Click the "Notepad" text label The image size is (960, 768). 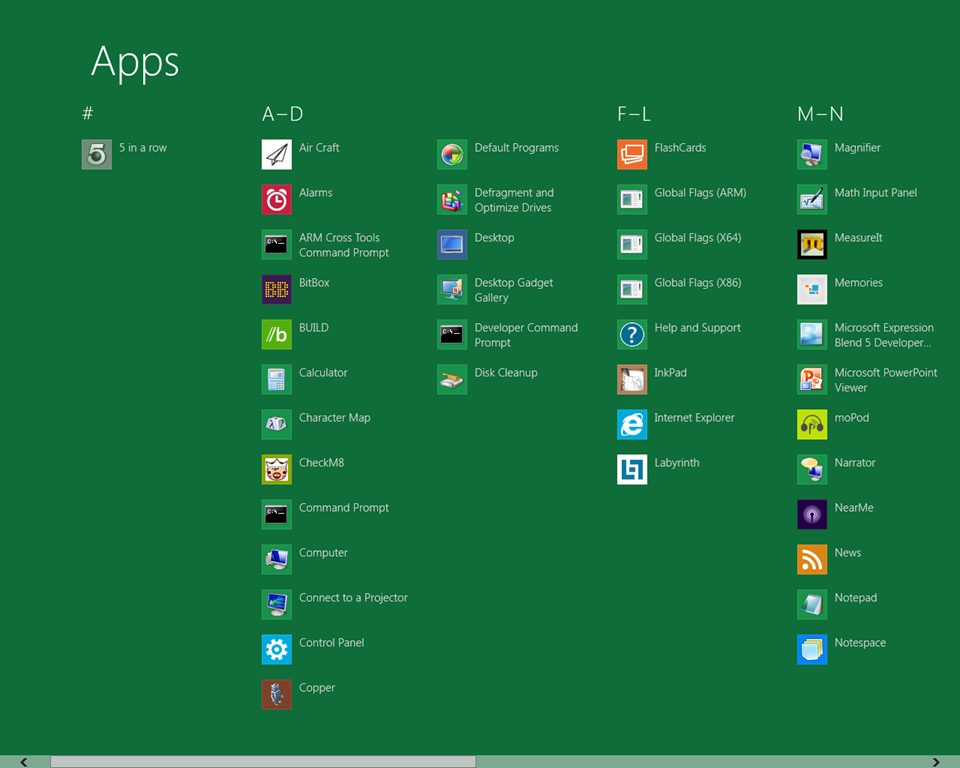(x=855, y=598)
